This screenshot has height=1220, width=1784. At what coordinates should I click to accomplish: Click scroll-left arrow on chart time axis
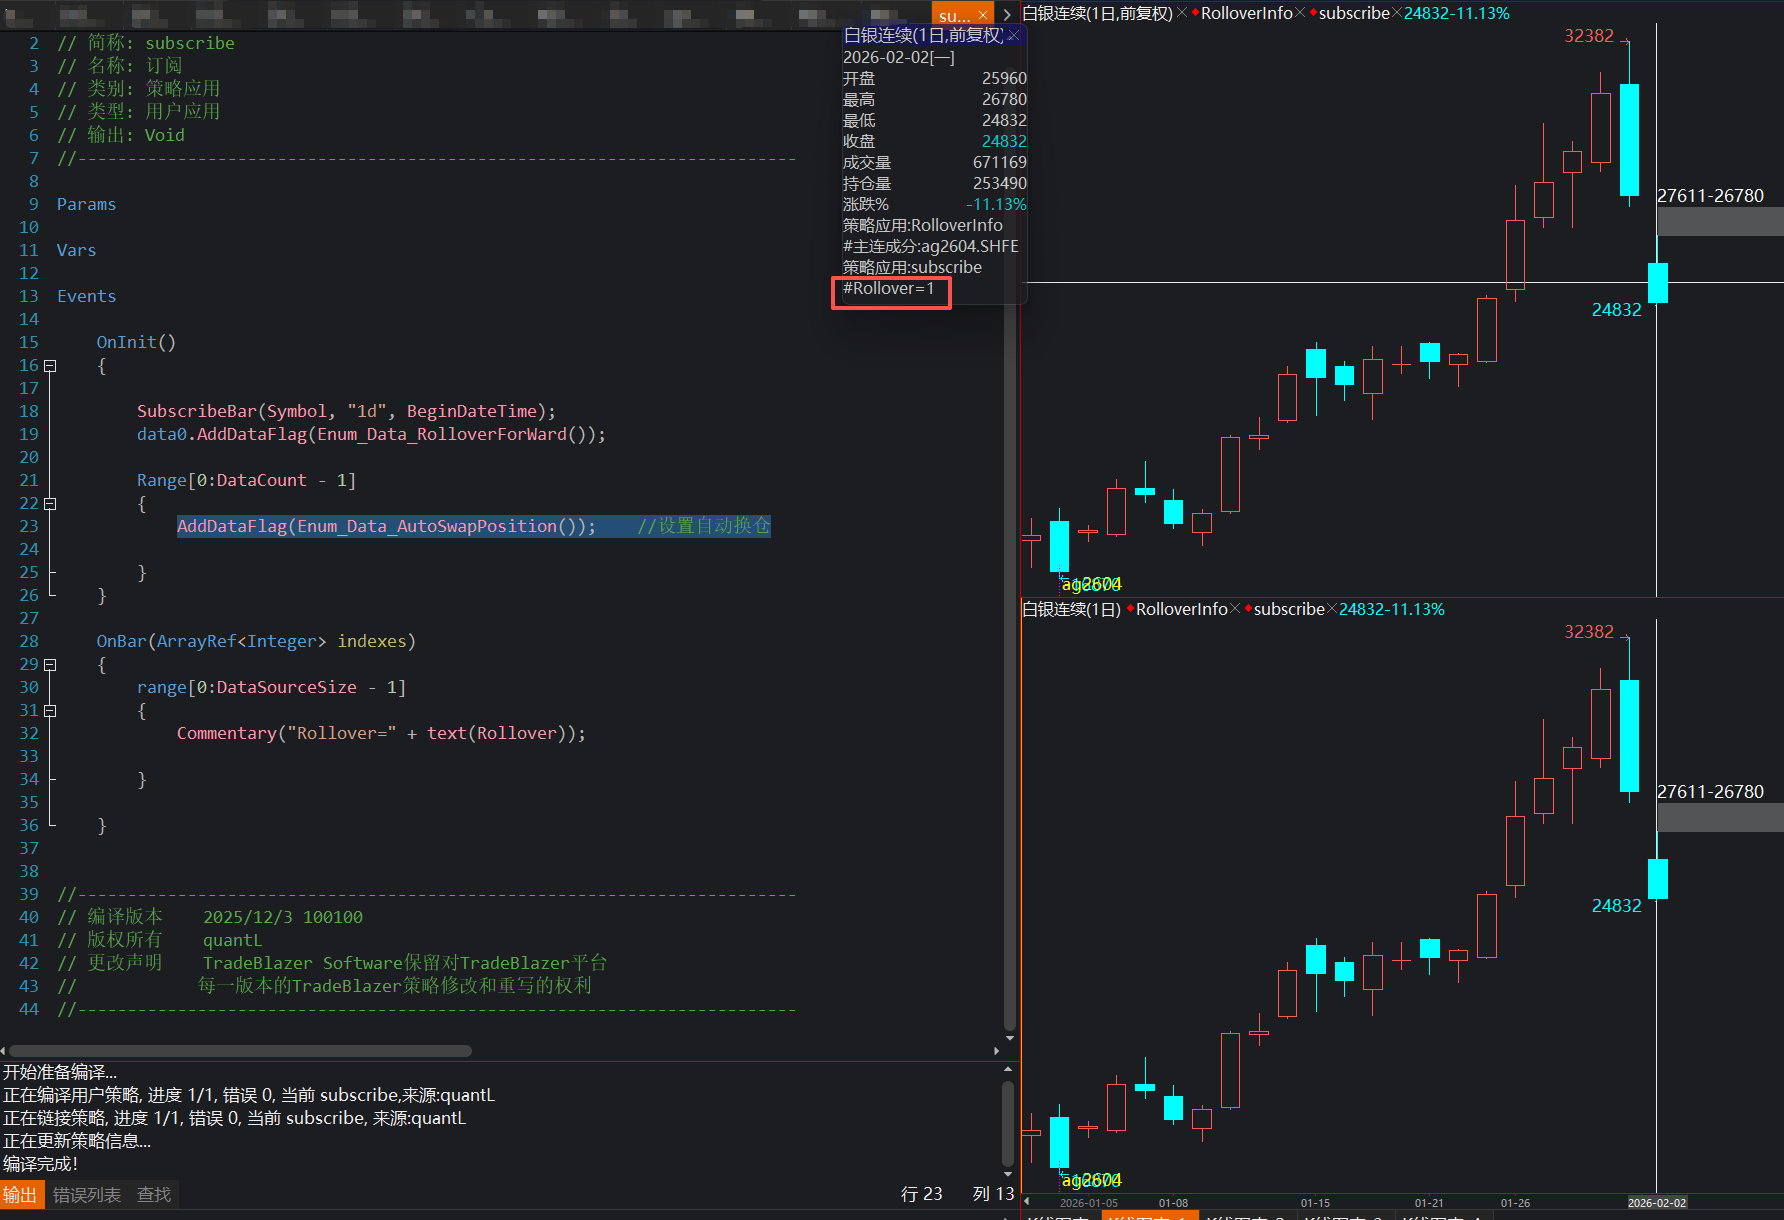[1027, 1202]
